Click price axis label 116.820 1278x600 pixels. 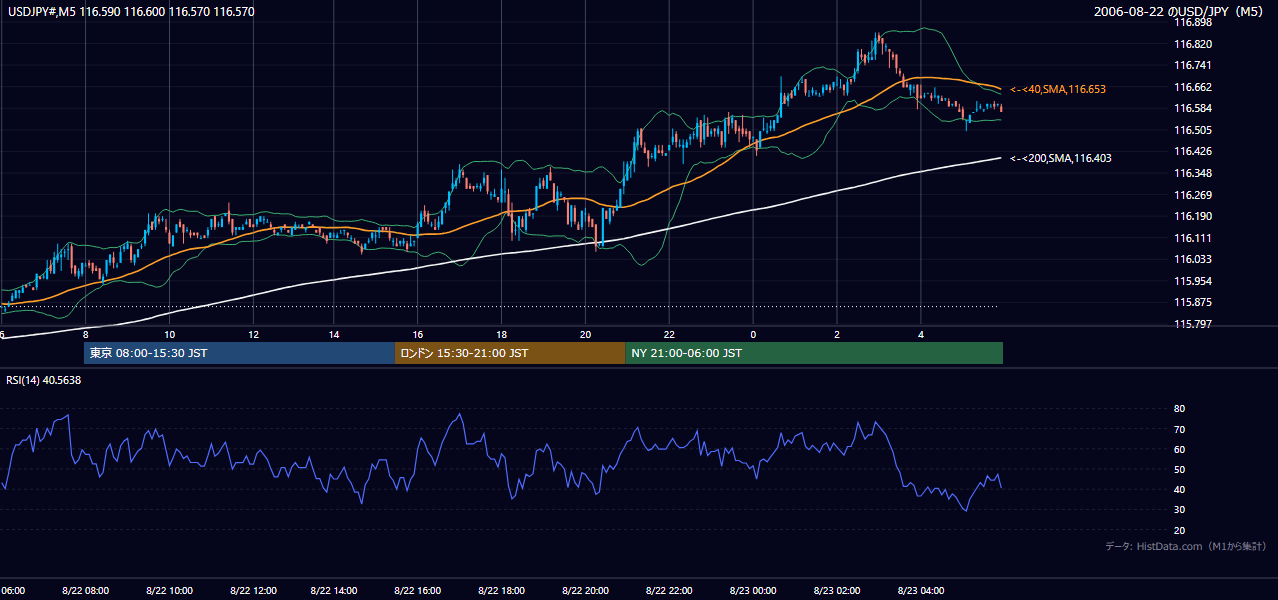point(1193,44)
